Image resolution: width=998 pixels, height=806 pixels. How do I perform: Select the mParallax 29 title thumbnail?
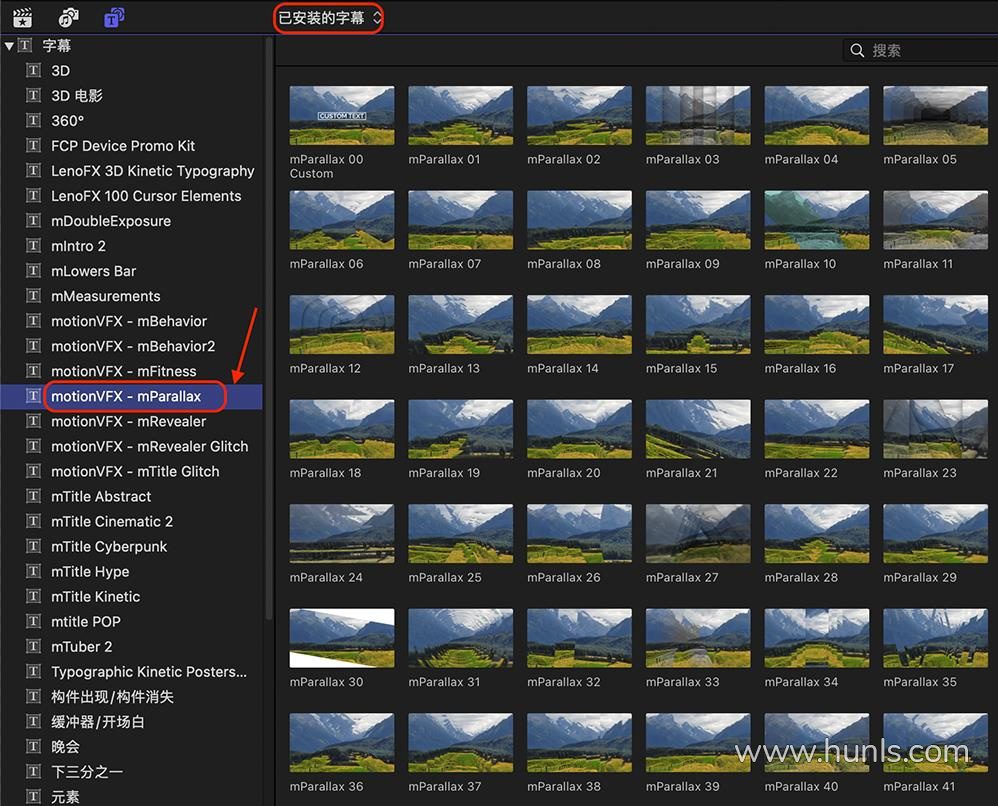(x=936, y=533)
